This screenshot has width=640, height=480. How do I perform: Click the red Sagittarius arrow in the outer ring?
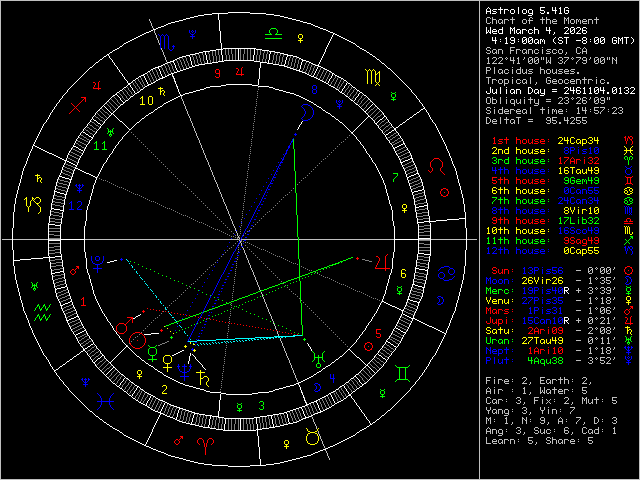pos(78,105)
